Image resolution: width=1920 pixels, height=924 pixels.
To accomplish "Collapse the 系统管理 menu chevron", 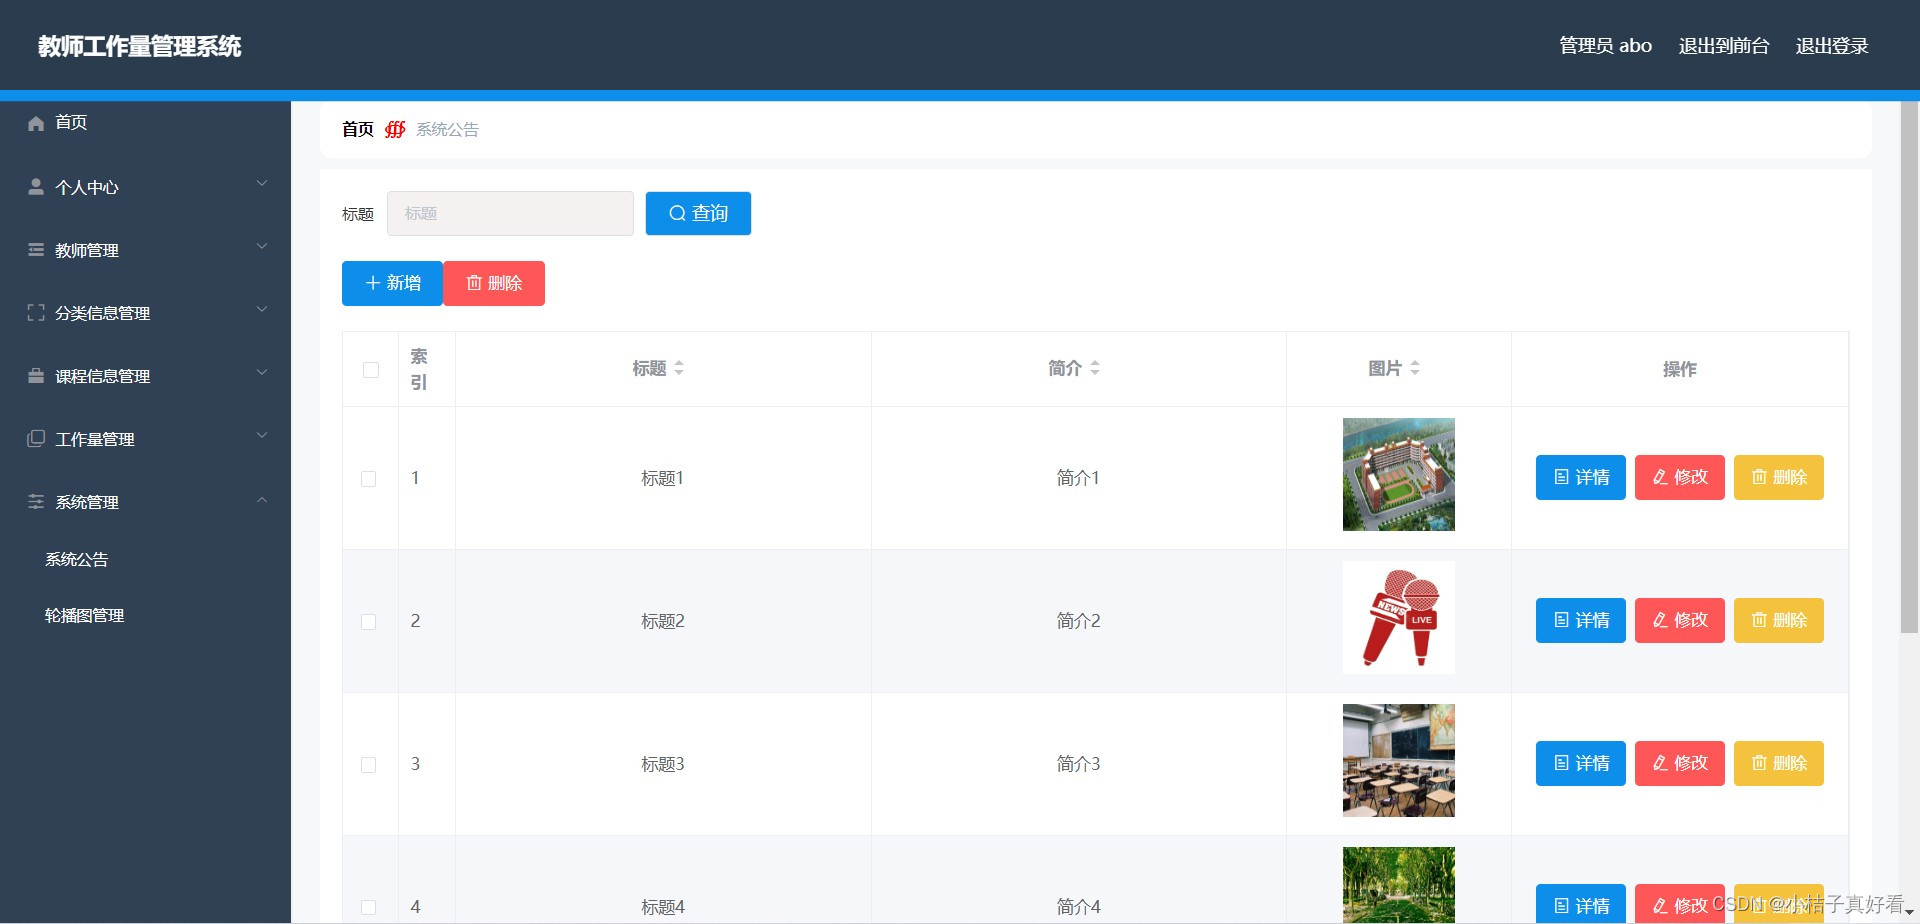I will pos(262,499).
